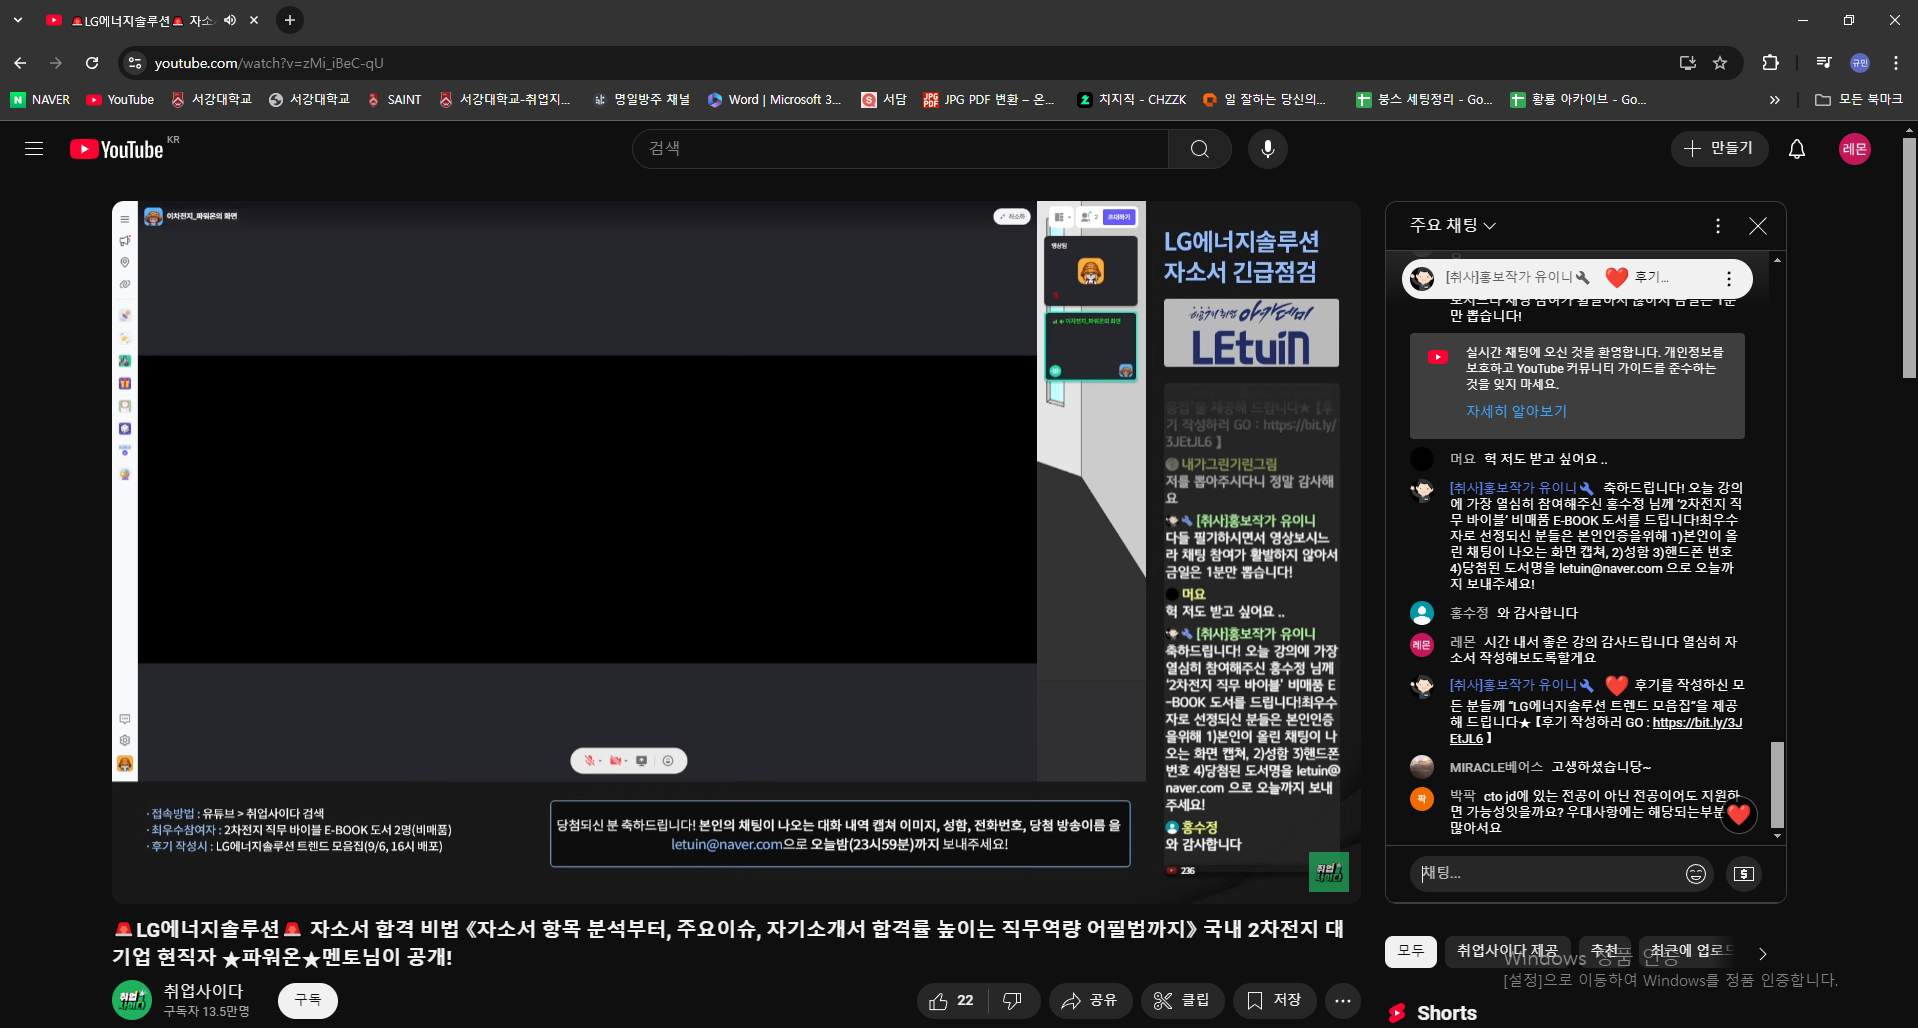The width and height of the screenshot is (1918, 1028).
Task: Click the voice search microphone icon
Action: point(1267,149)
